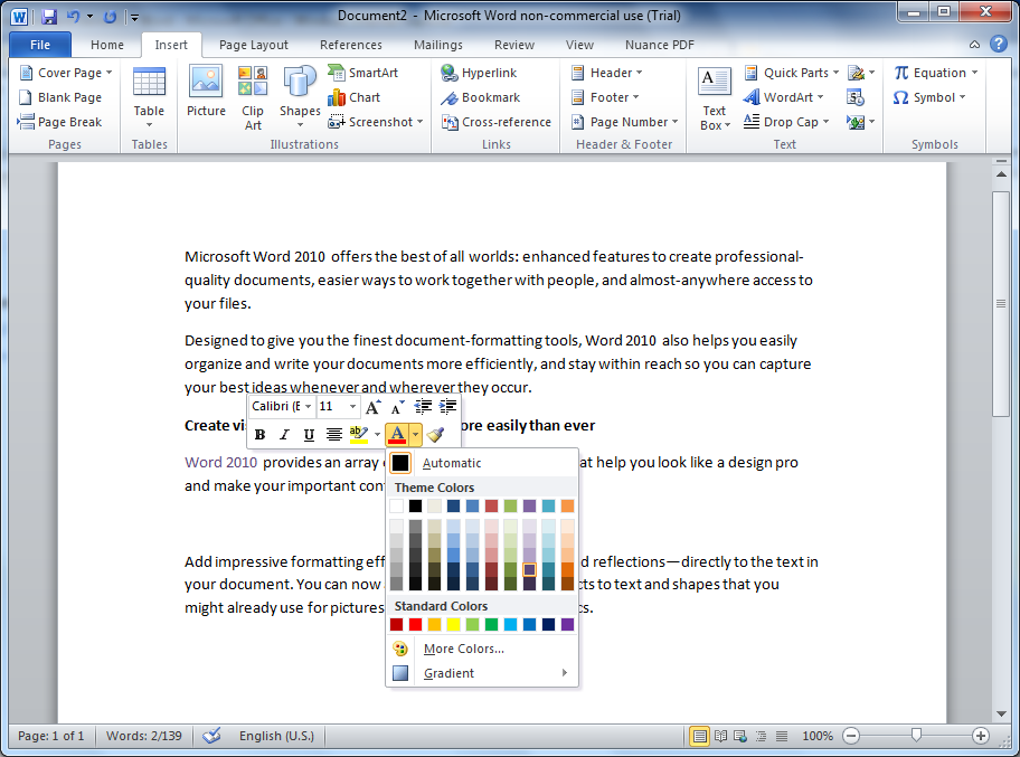Insert a Picture from the Illustrations group
Screen dimensions: 1020x757
[206, 92]
